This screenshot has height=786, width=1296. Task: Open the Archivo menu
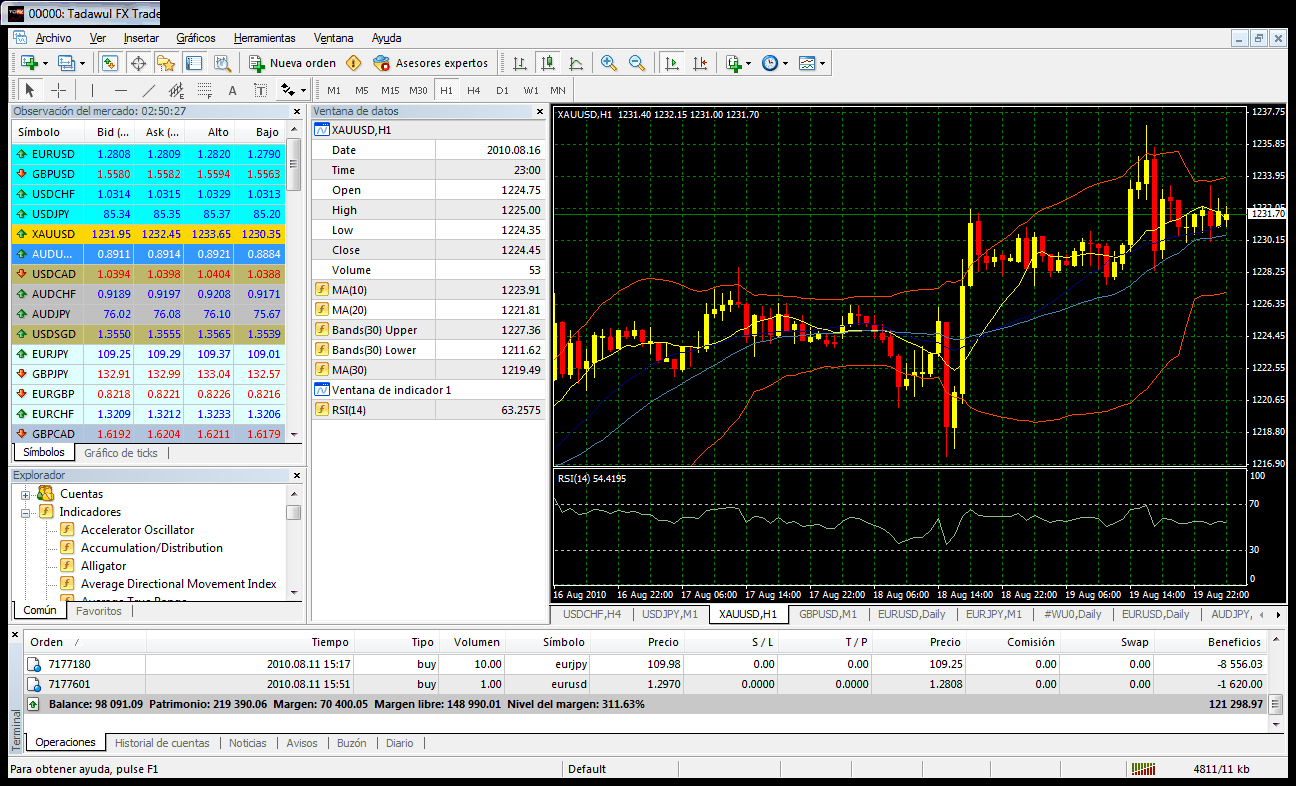pos(53,38)
